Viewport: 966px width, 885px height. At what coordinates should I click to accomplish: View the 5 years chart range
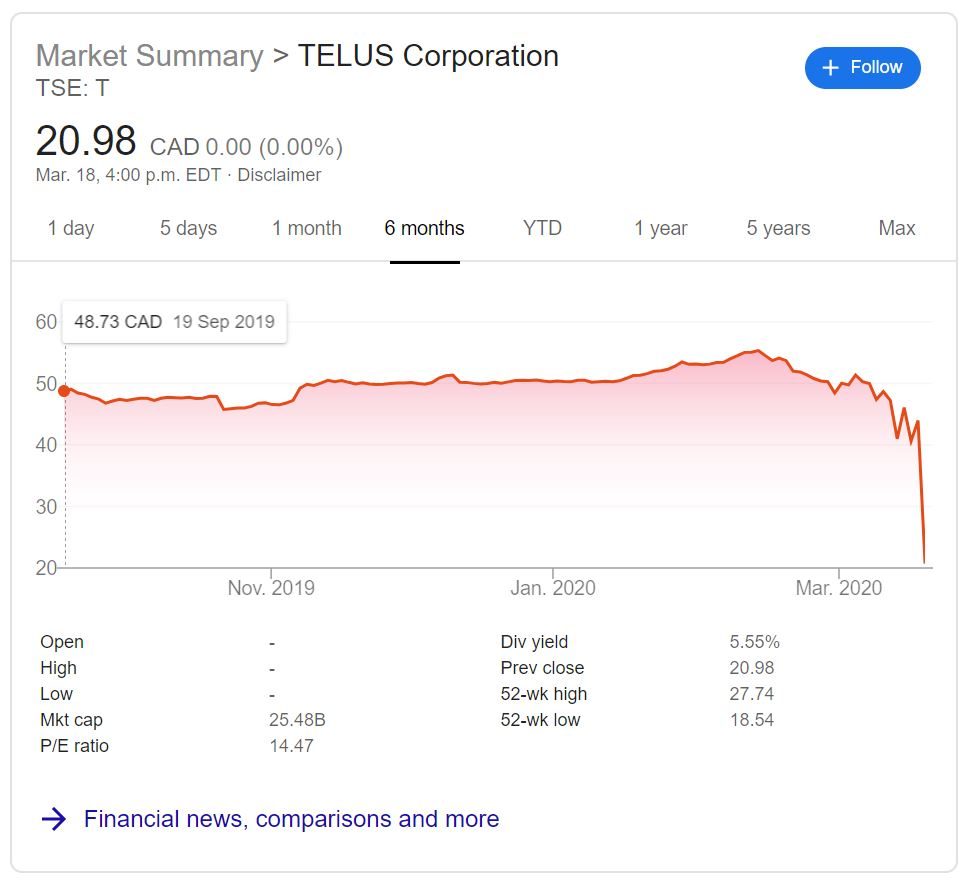[778, 228]
